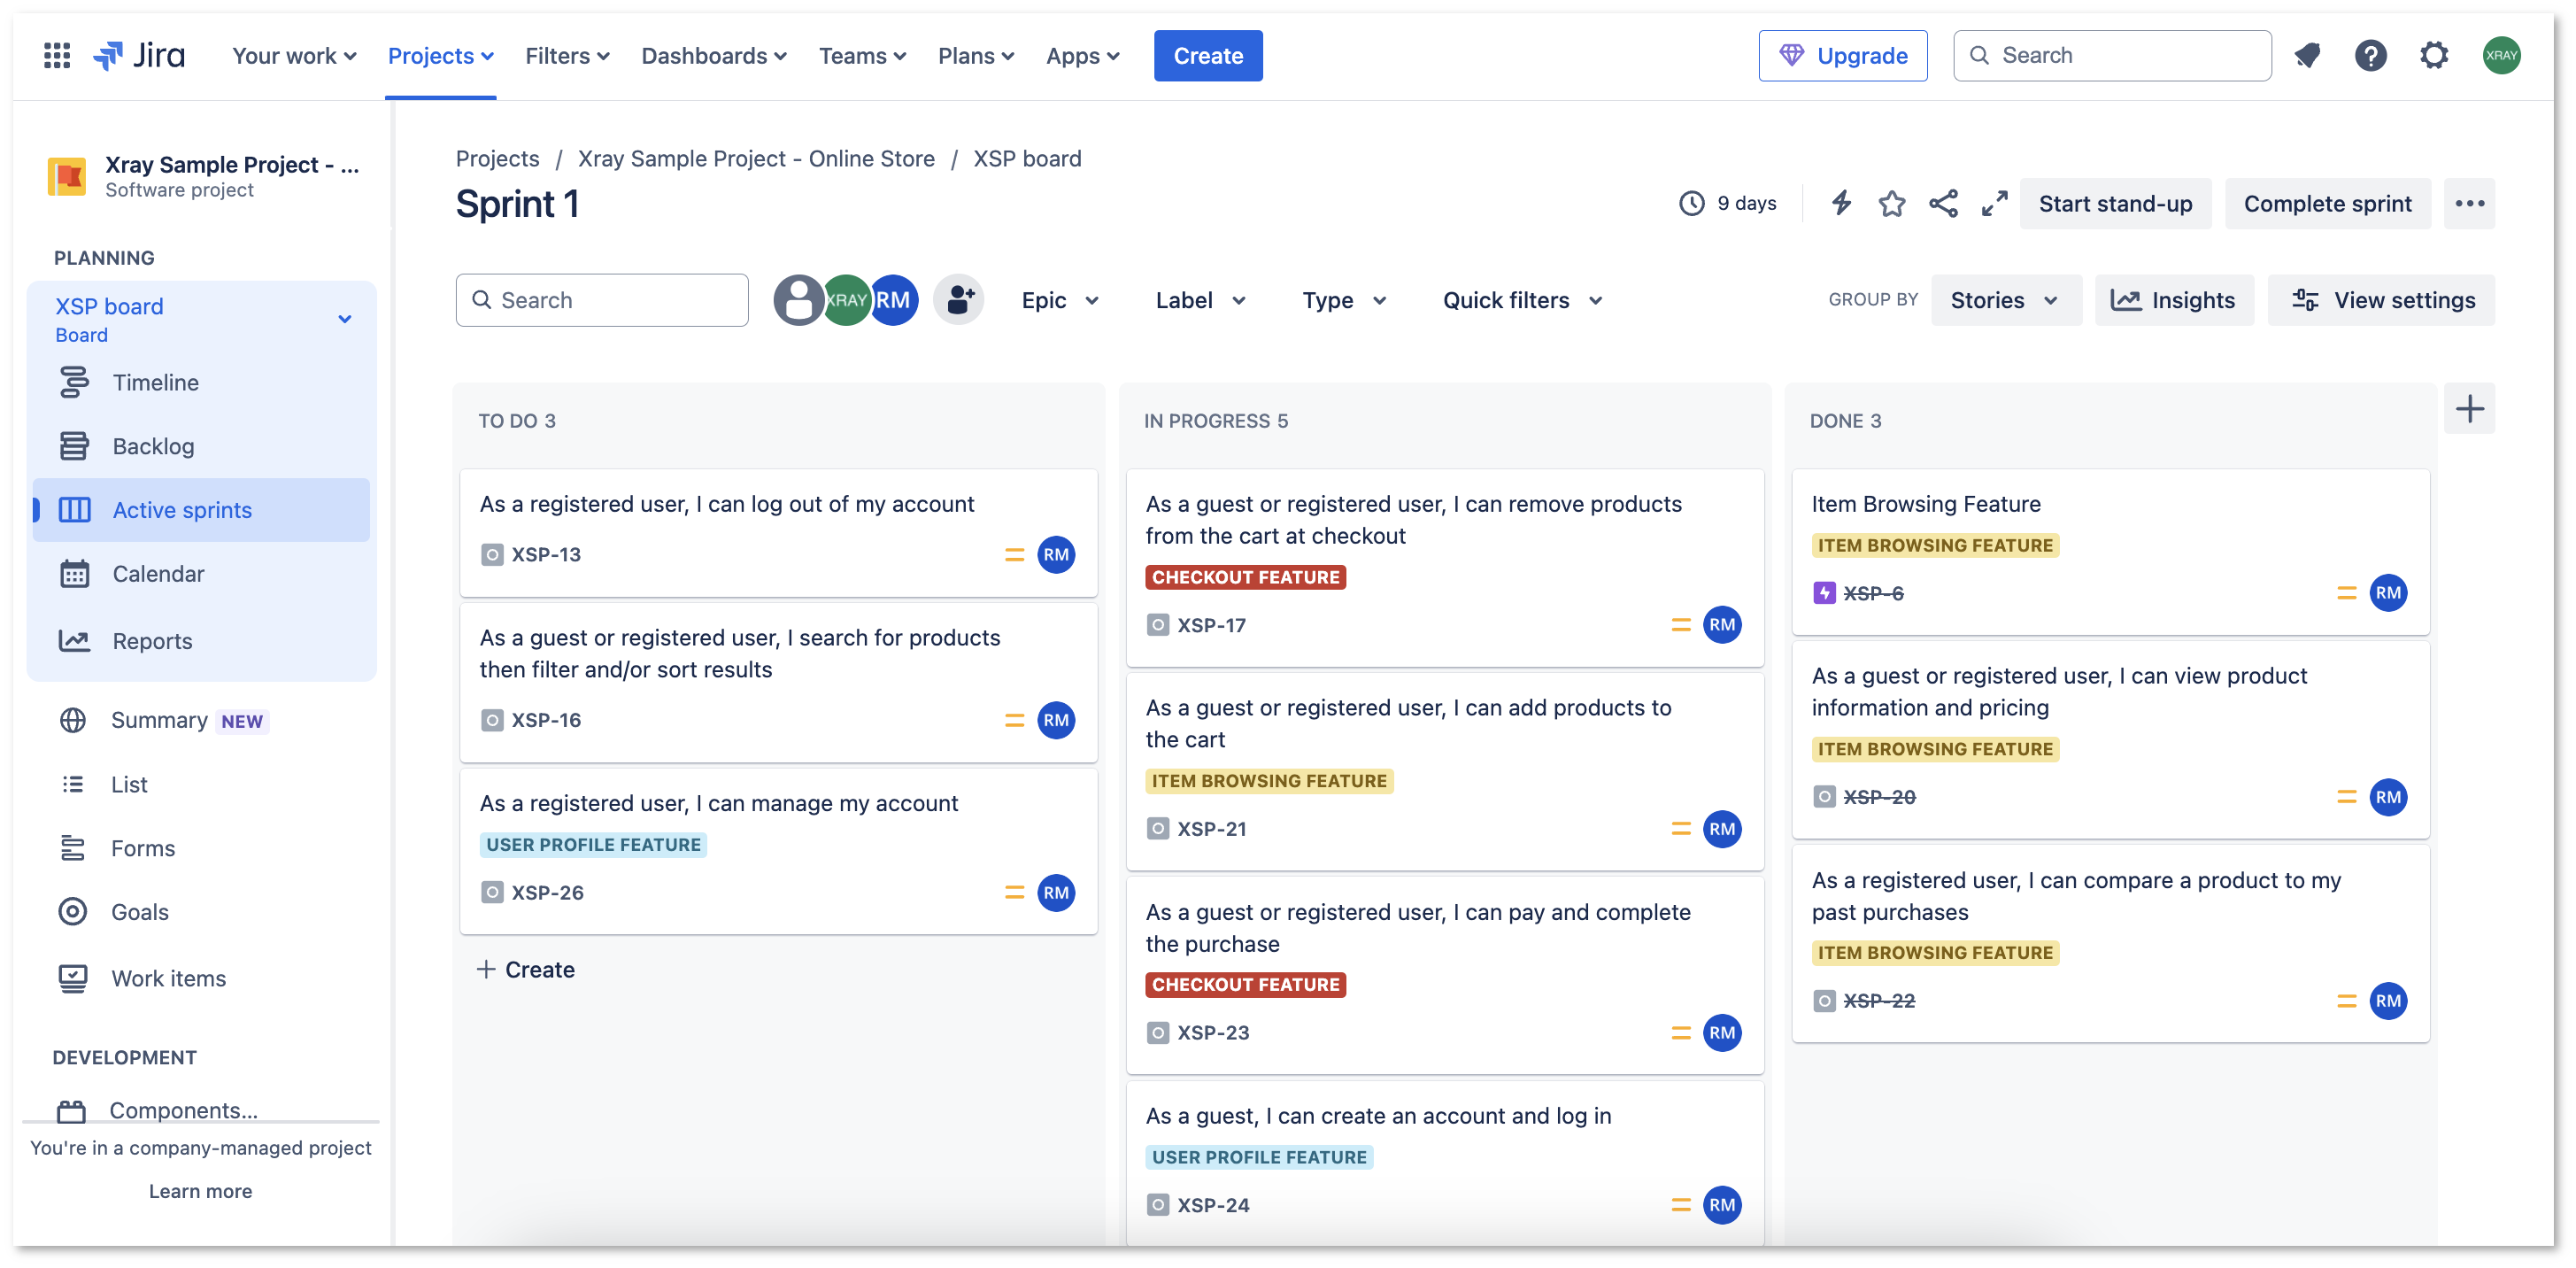
Task: Open Forms in sidebar
Action: tap(201, 848)
